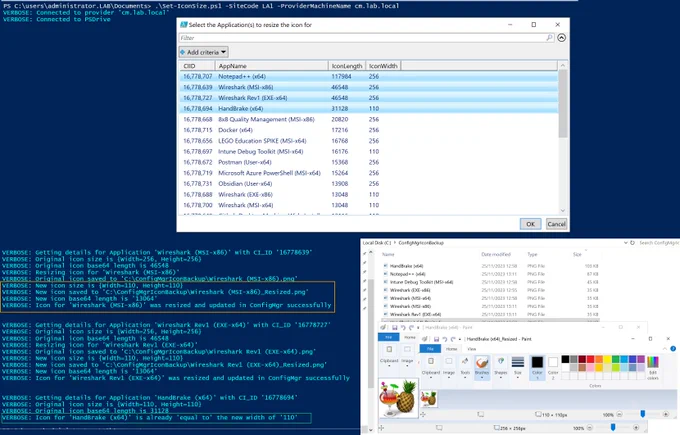Click zoom in plus in Resized Paint status bar
The image size is (680, 435).
(666, 415)
